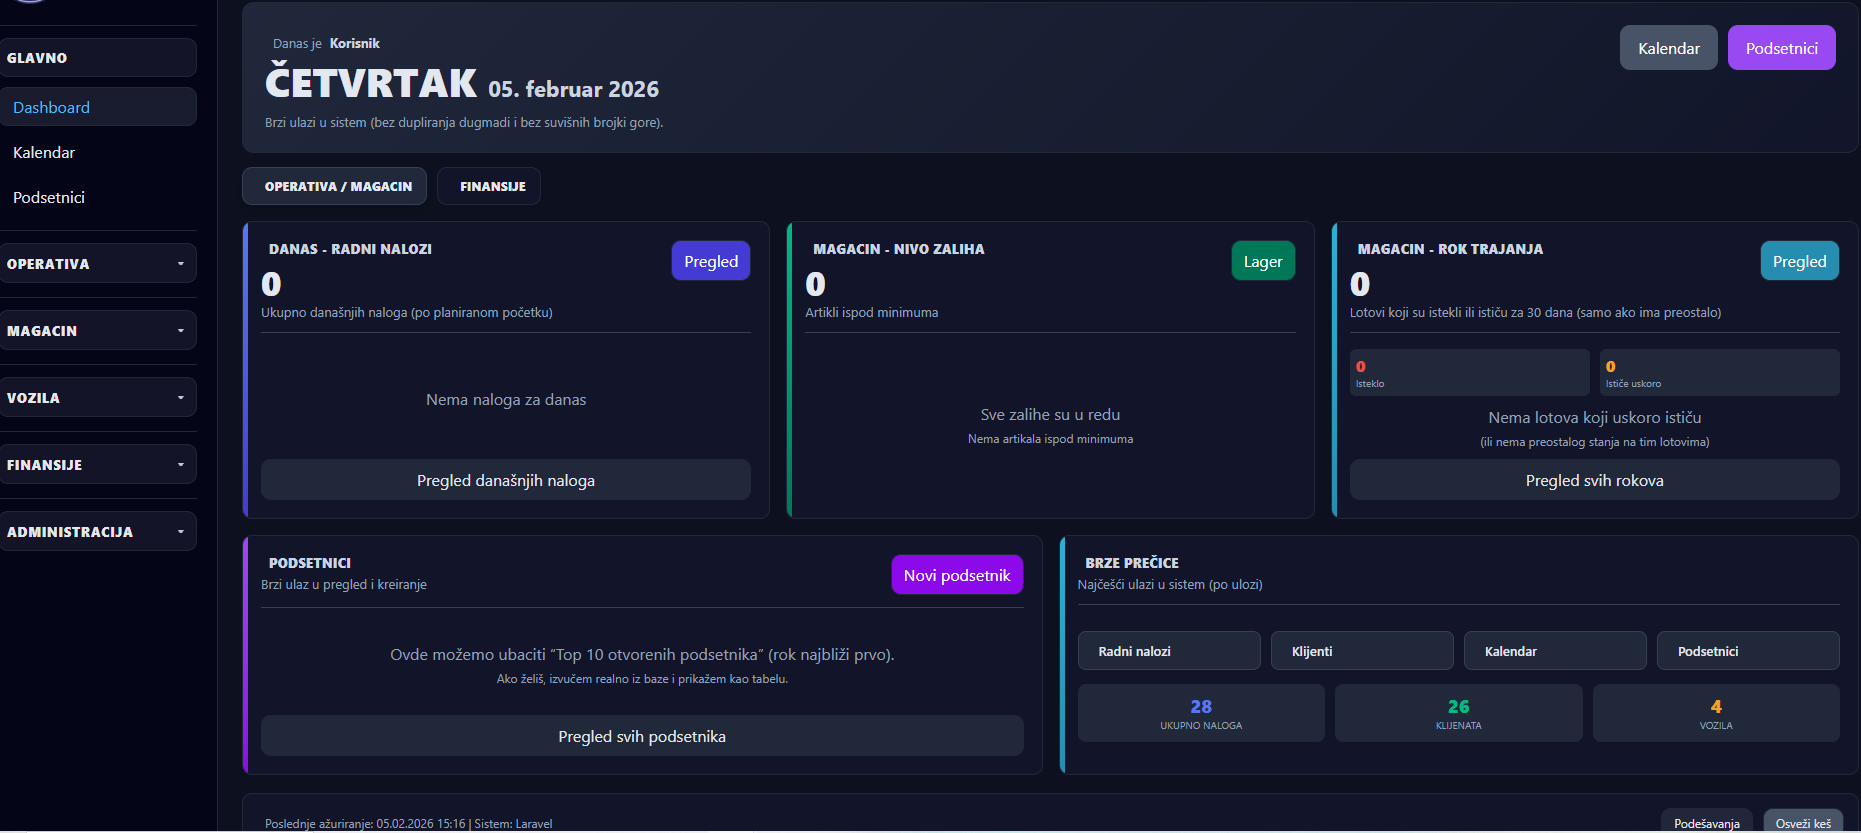Open Pregled svih podsetnika

click(642, 736)
